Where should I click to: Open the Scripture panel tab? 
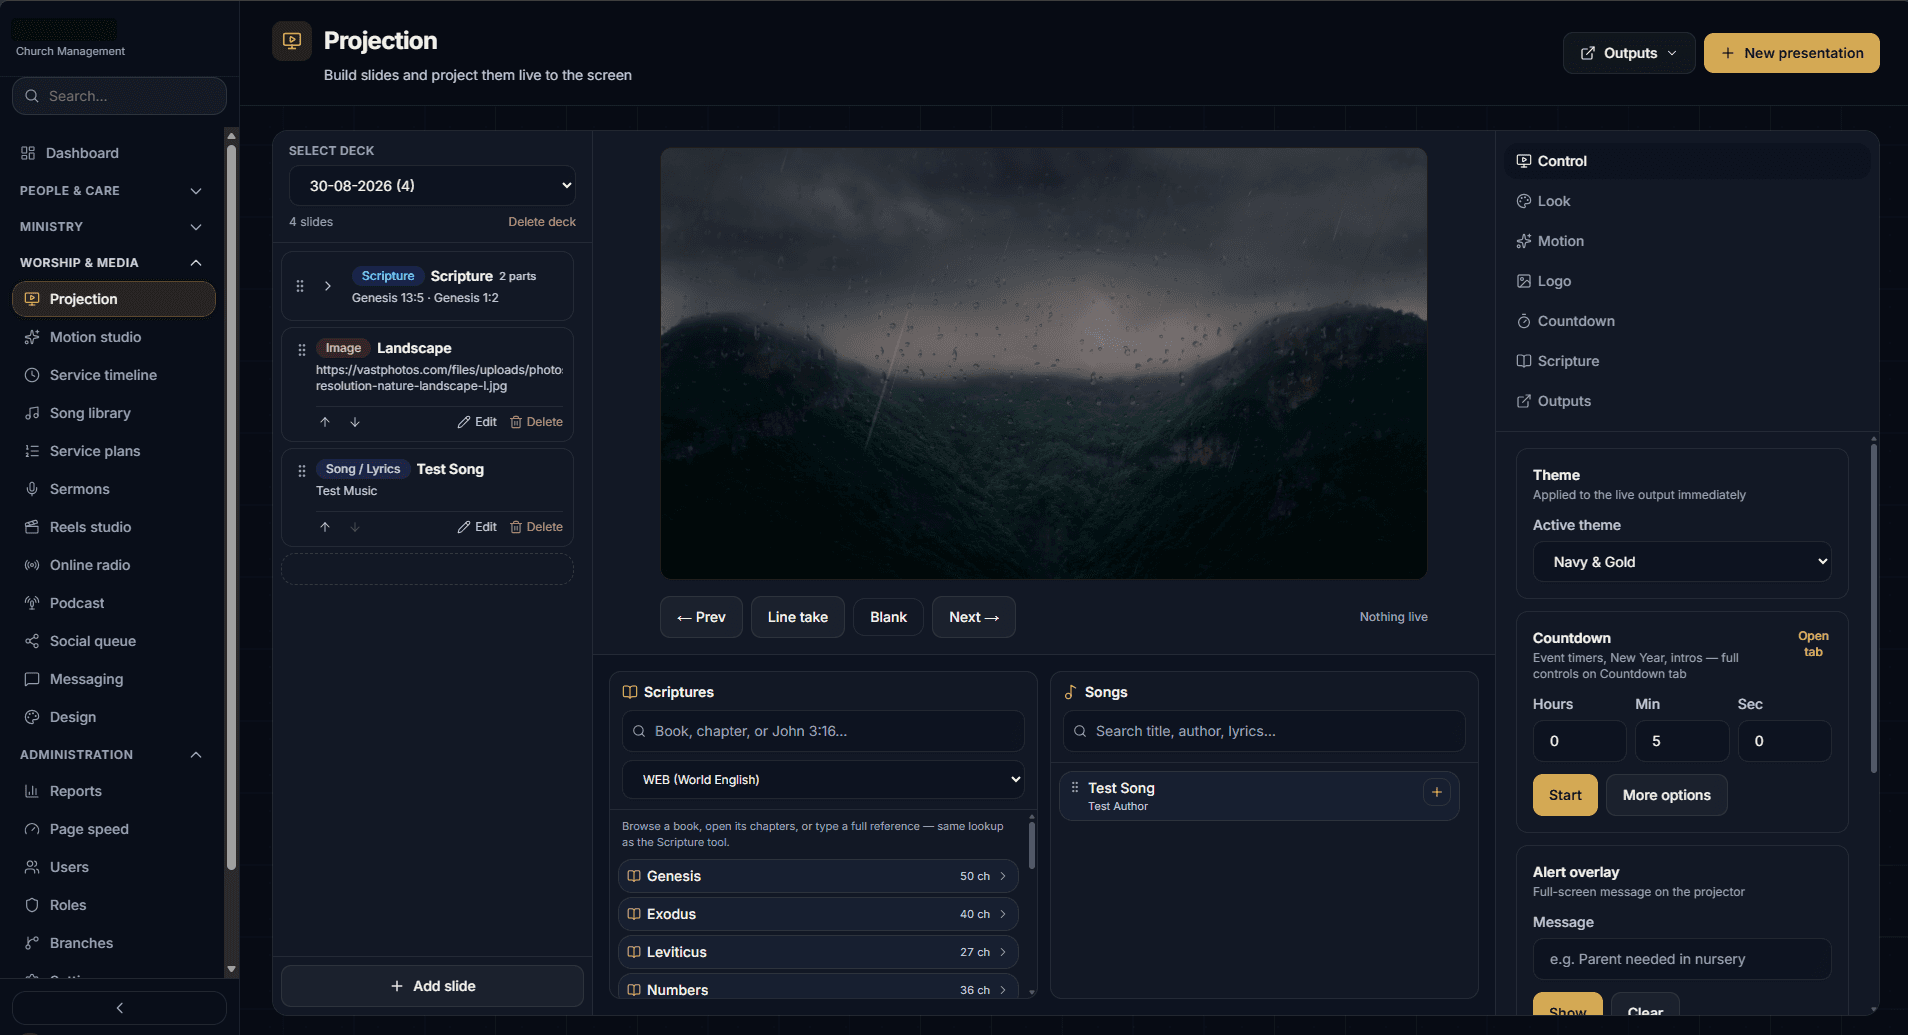tap(1687, 361)
